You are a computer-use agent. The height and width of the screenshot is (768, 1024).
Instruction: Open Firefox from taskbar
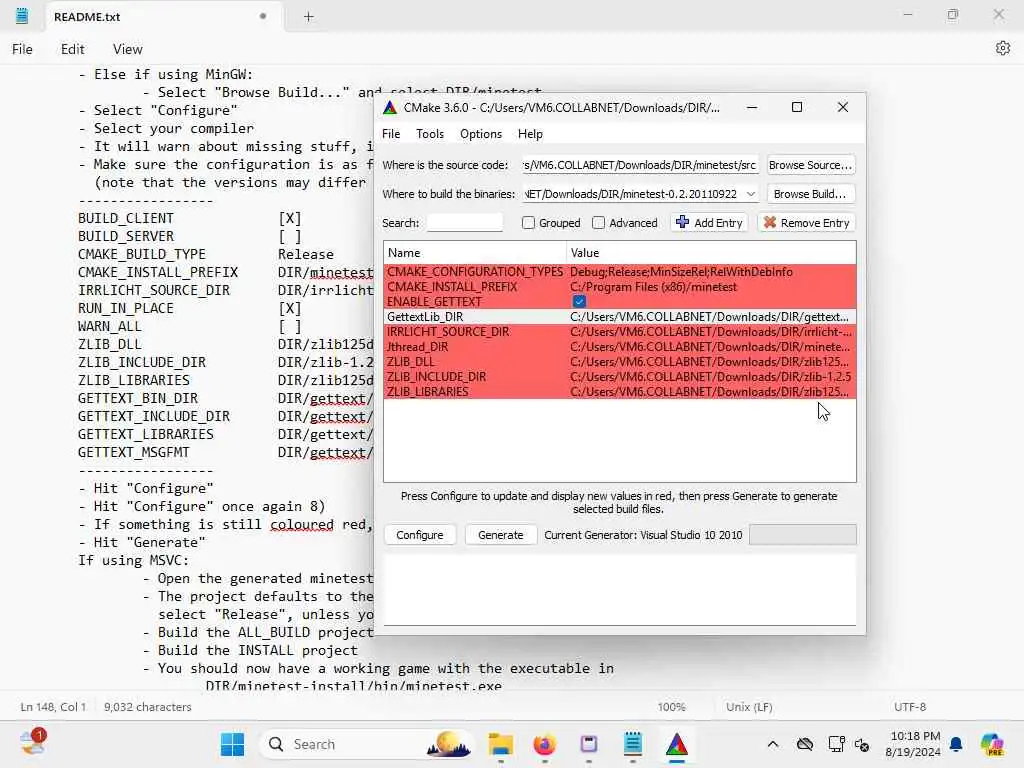pos(545,744)
